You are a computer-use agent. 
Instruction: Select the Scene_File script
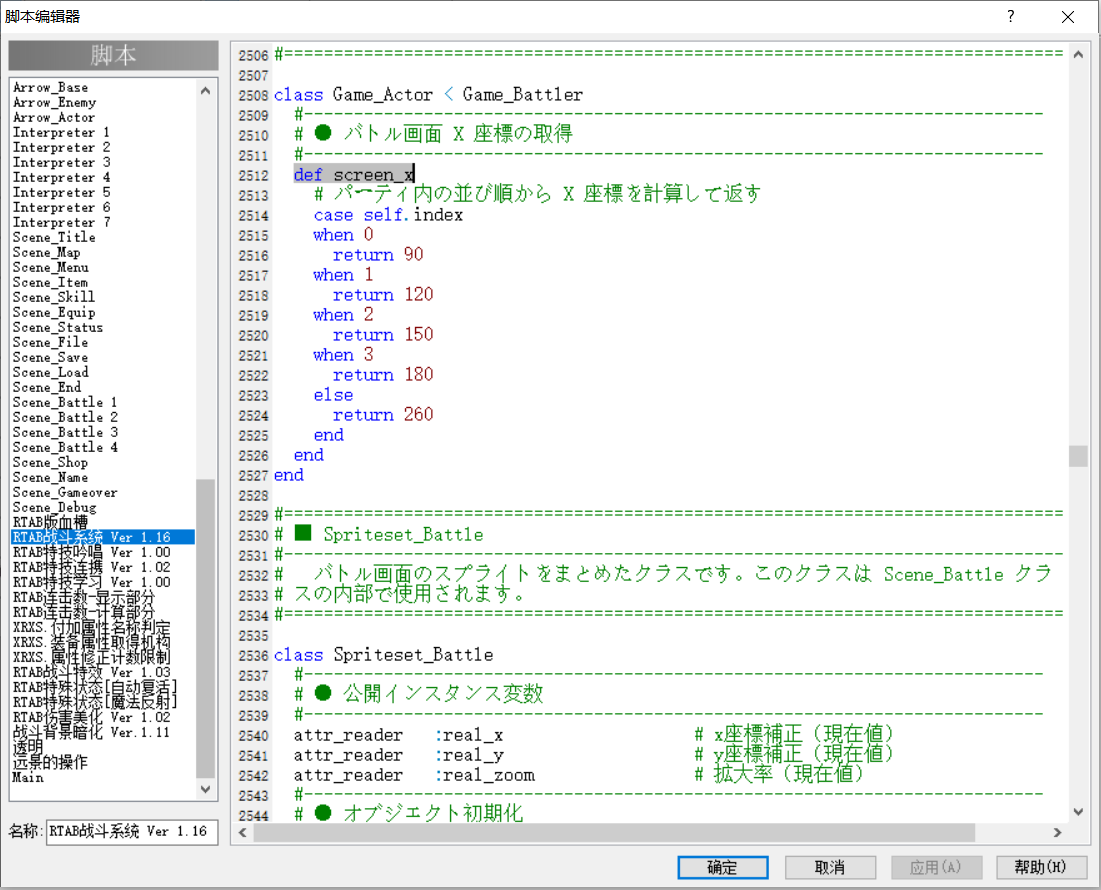[x=103, y=343]
